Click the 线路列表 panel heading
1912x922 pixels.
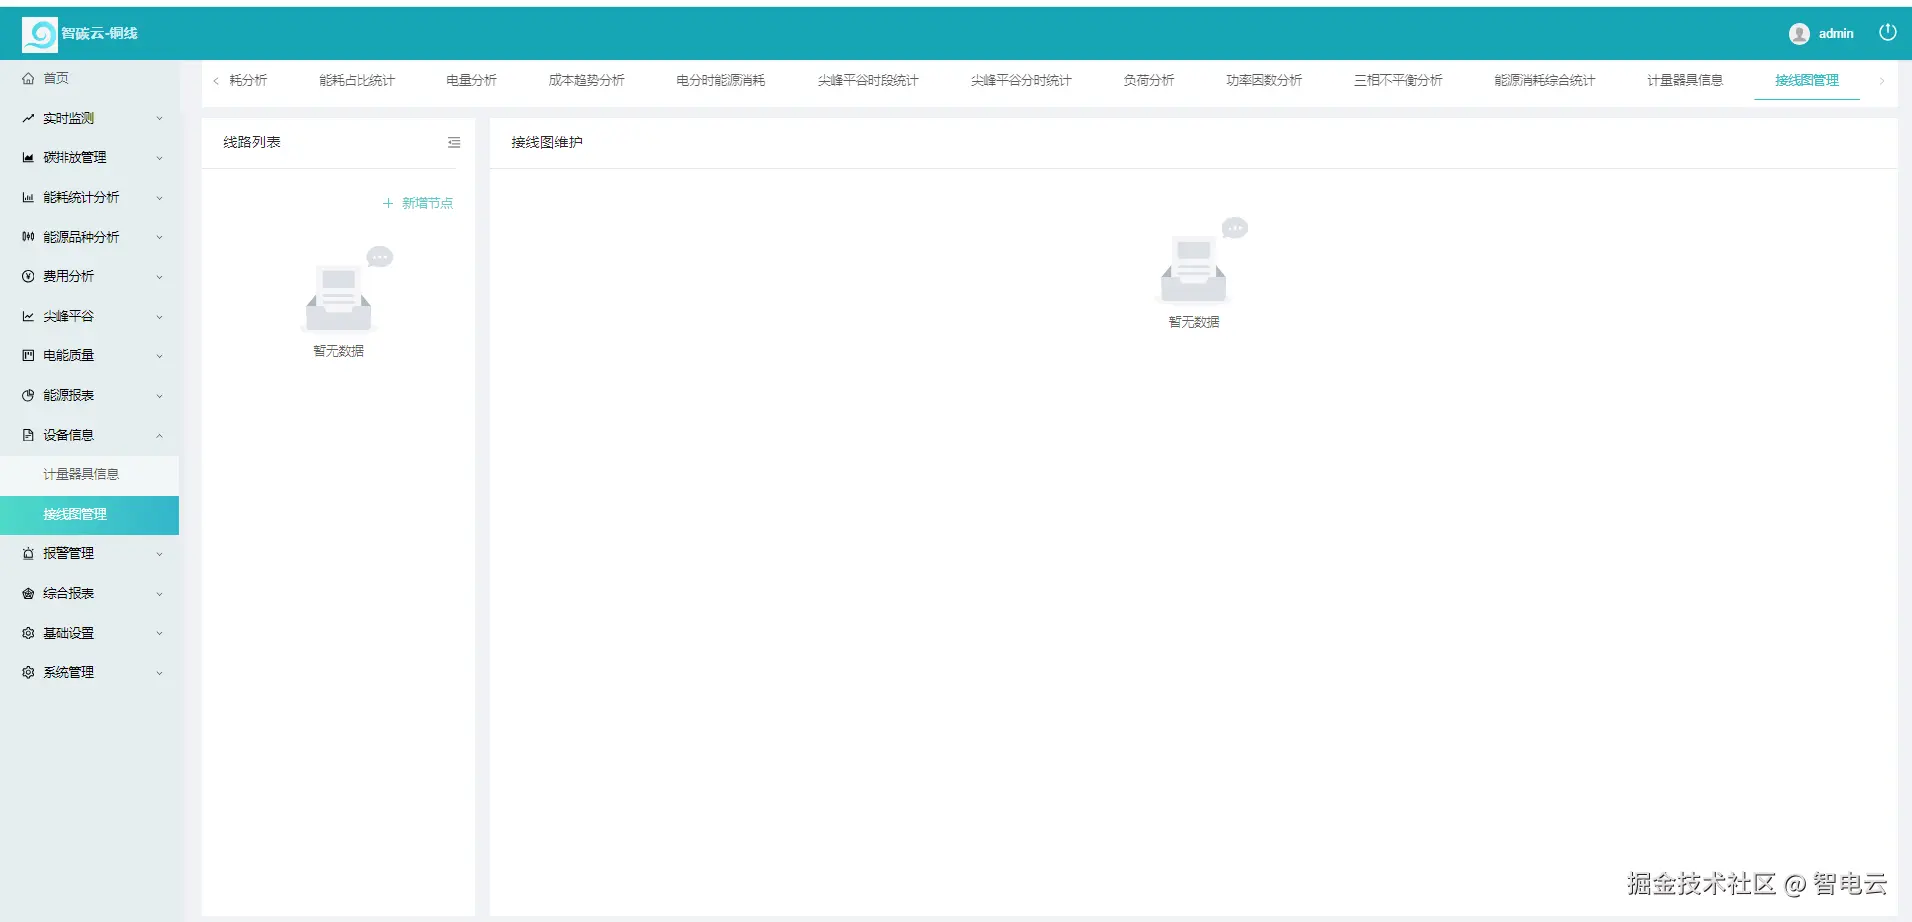pyautogui.click(x=252, y=142)
